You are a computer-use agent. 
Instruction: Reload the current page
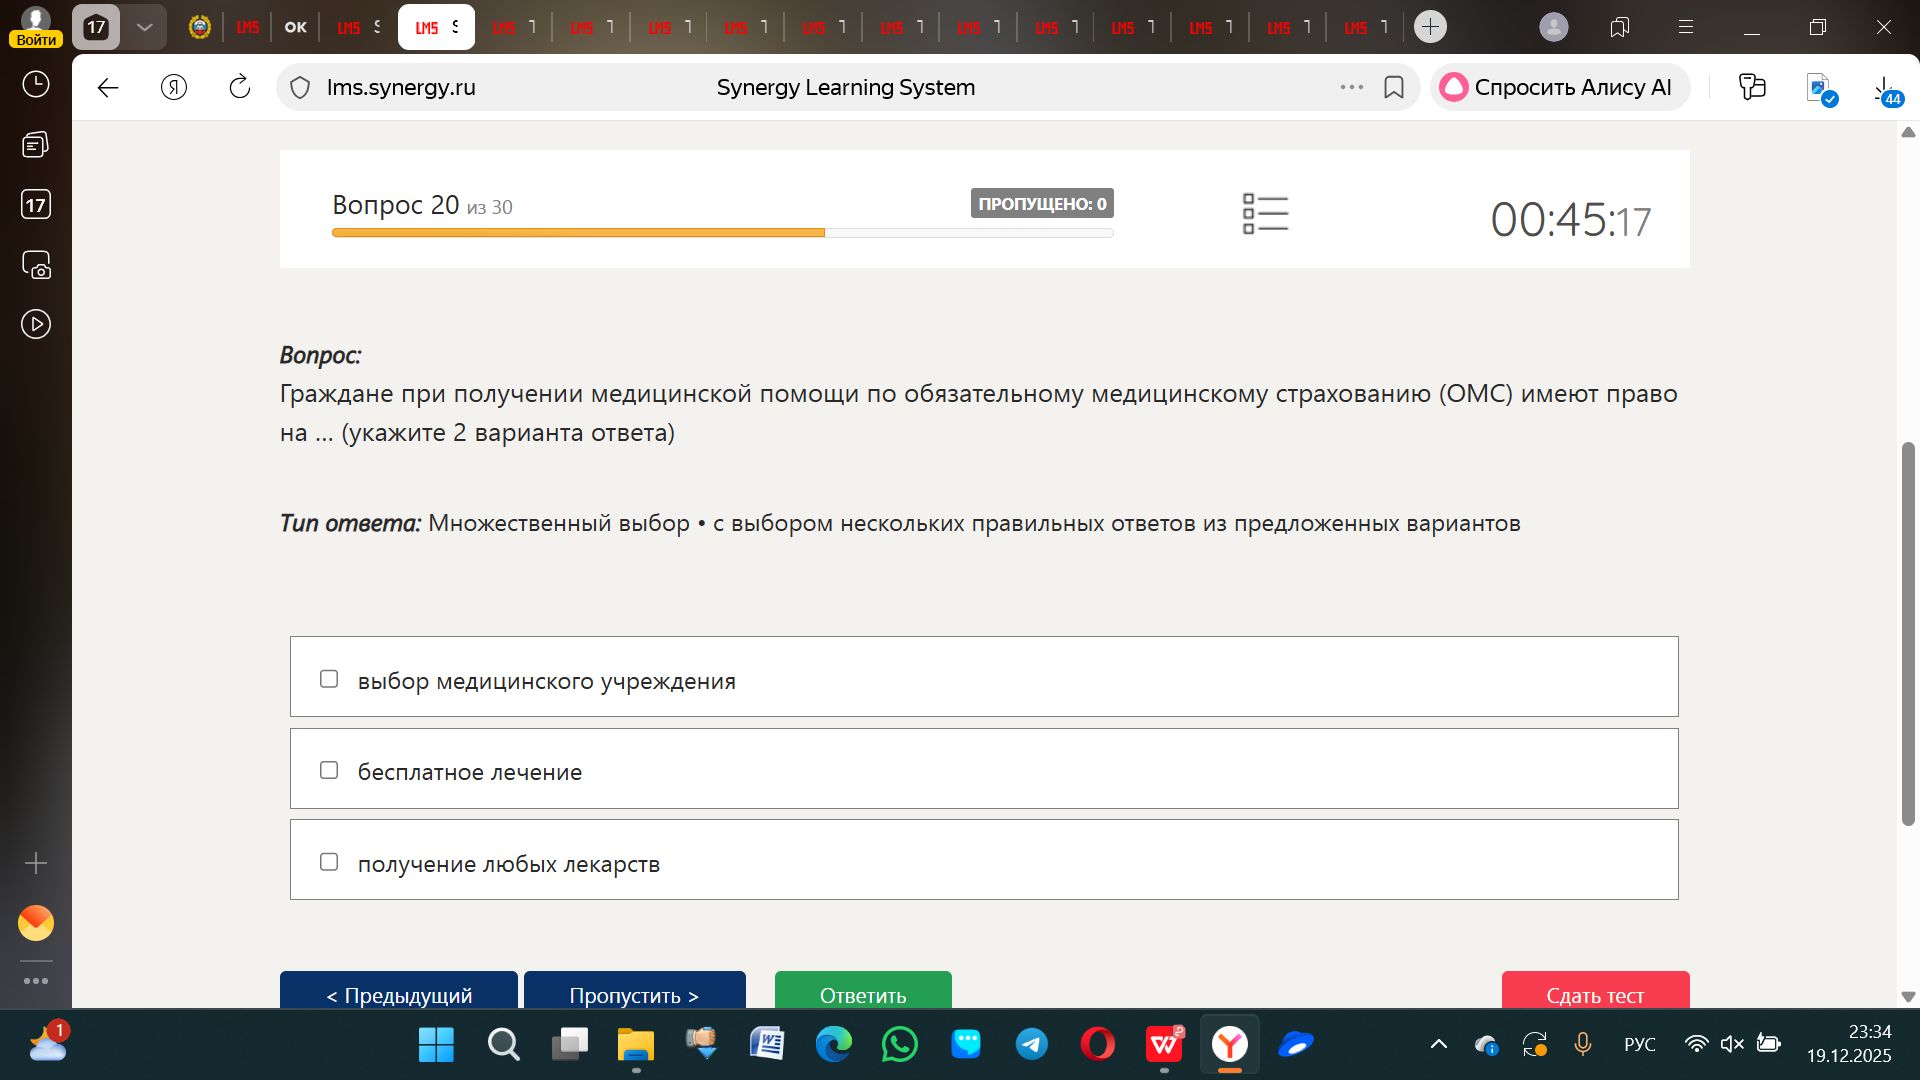point(240,88)
